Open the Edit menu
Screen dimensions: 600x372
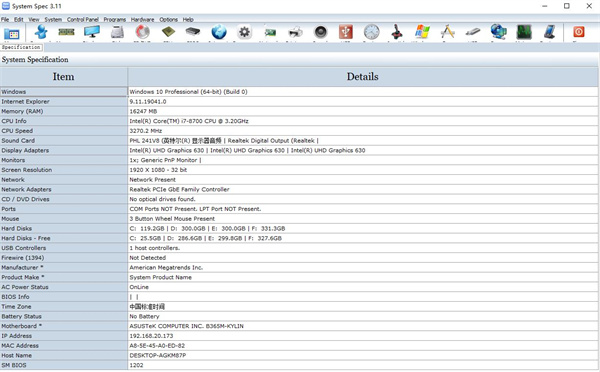19,19
